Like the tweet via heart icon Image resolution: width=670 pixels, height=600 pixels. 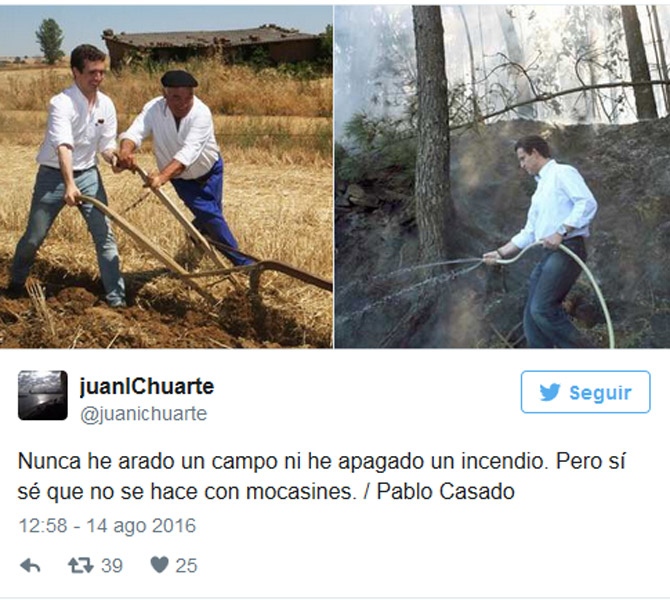coord(159,565)
